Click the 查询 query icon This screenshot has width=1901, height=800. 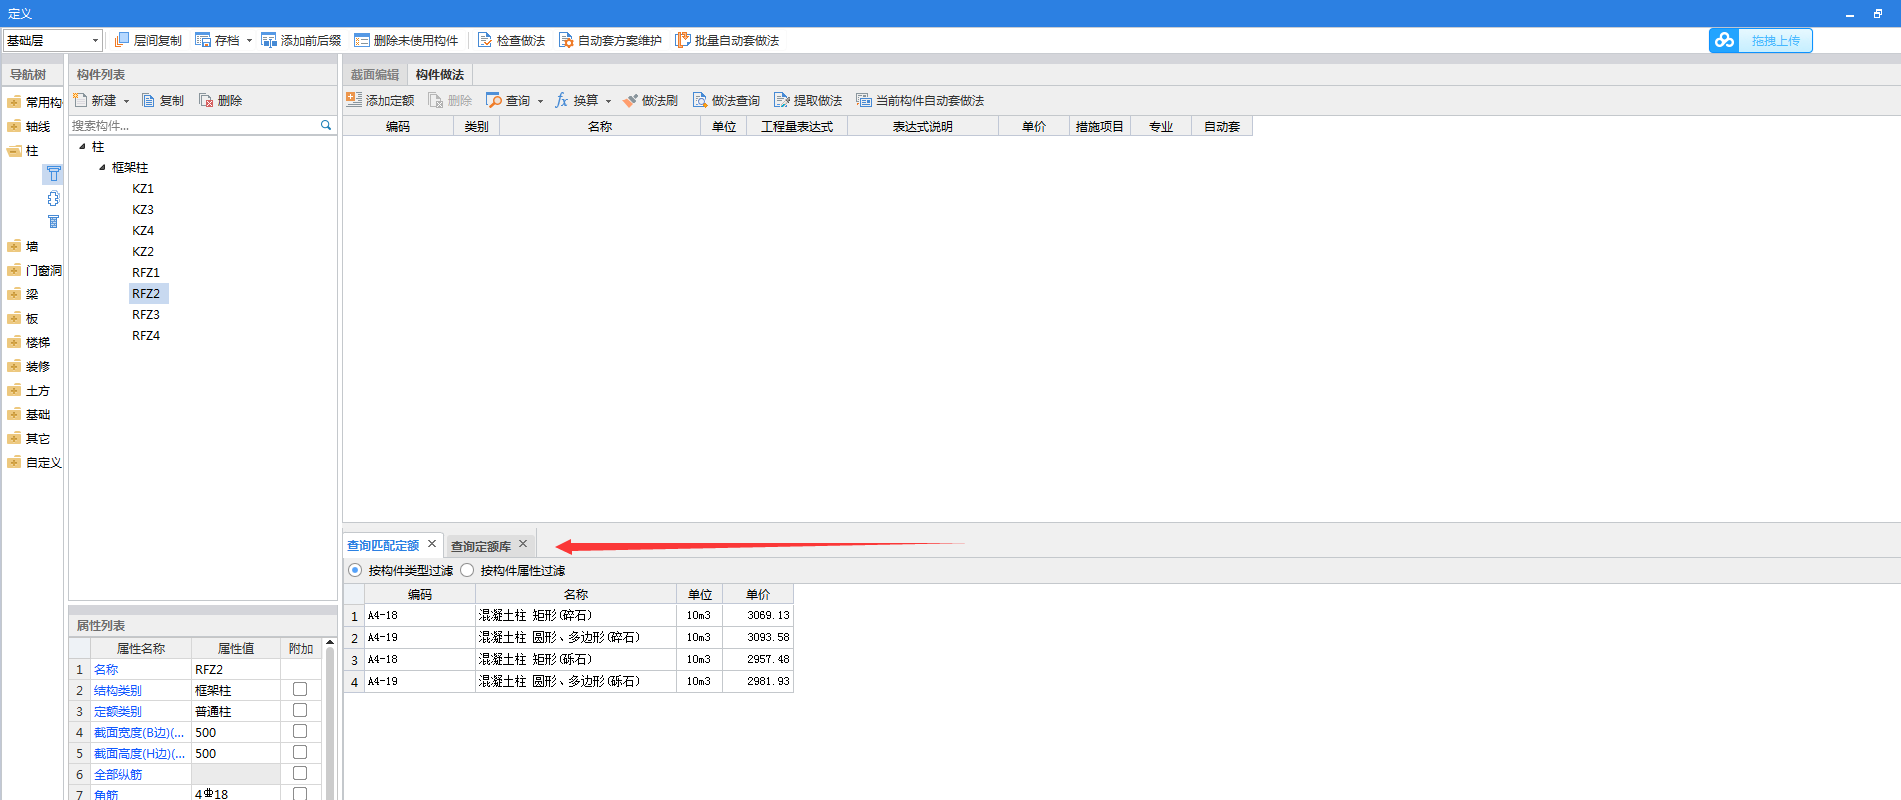[x=494, y=100]
